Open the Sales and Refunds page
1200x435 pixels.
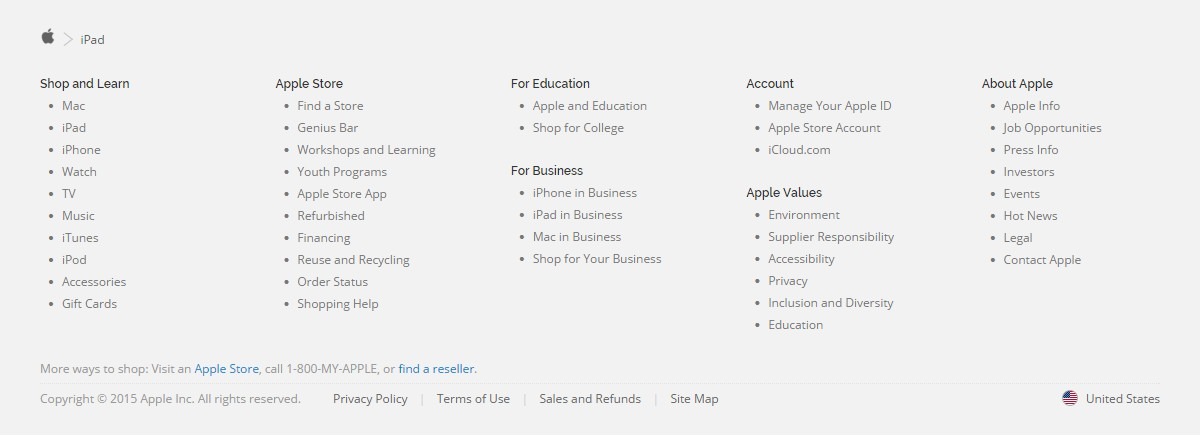tap(590, 398)
